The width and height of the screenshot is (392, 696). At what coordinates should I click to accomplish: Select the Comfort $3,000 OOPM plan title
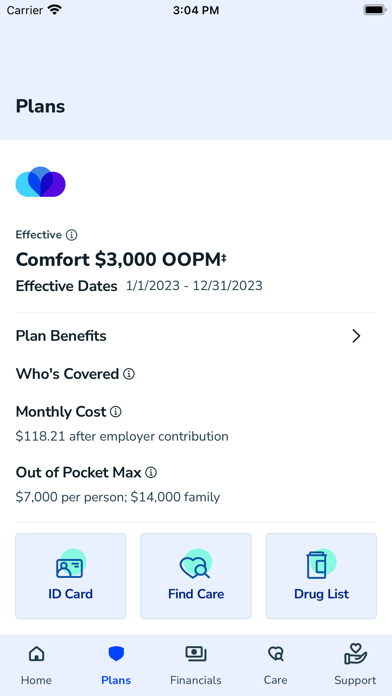[121, 260]
